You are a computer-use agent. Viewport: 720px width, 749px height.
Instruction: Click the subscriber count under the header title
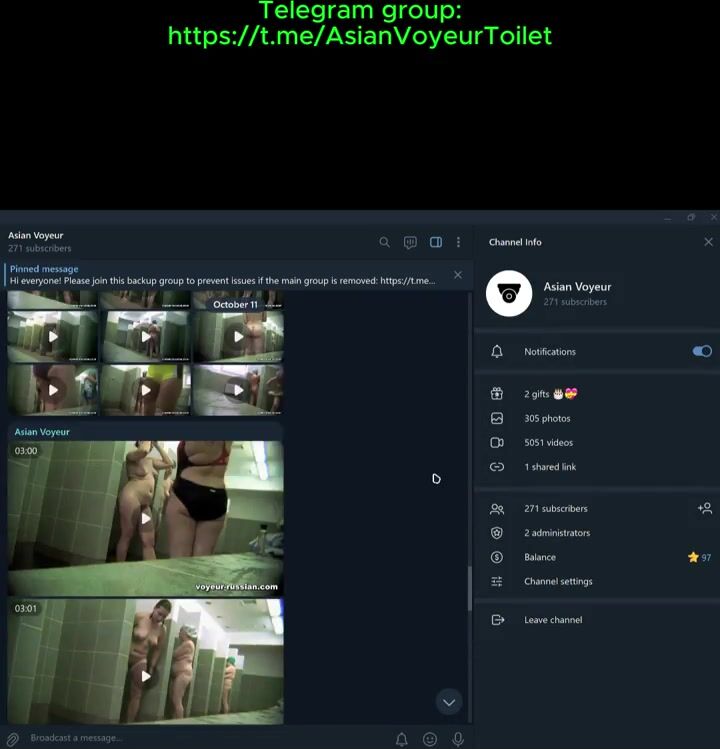(40, 248)
